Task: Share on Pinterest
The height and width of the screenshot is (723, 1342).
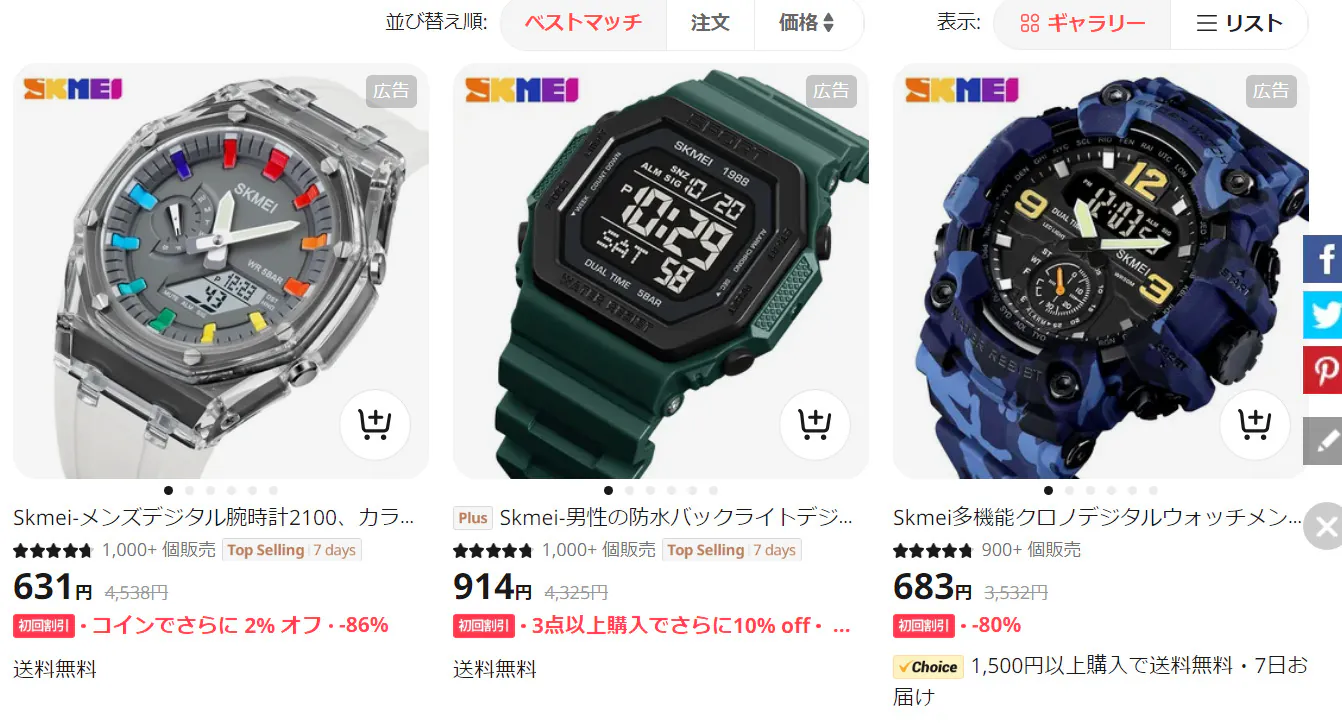Action: click(x=1323, y=370)
